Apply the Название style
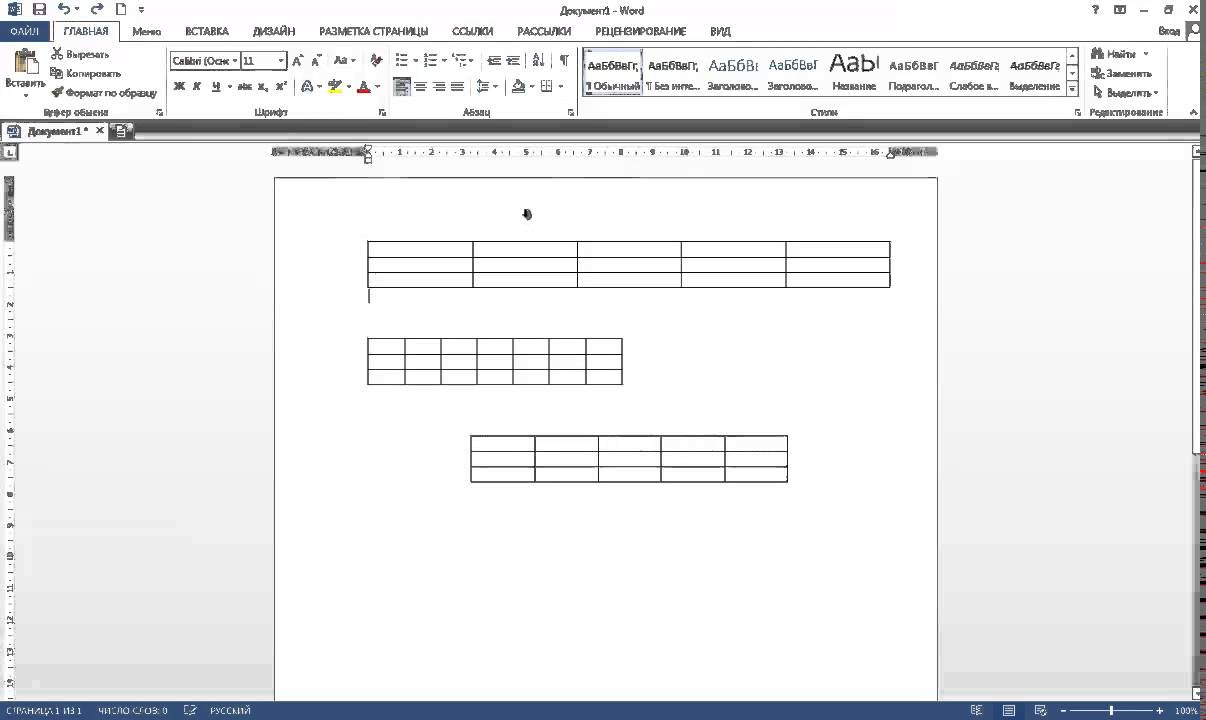The height and width of the screenshot is (720, 1206). click(854, 73)
